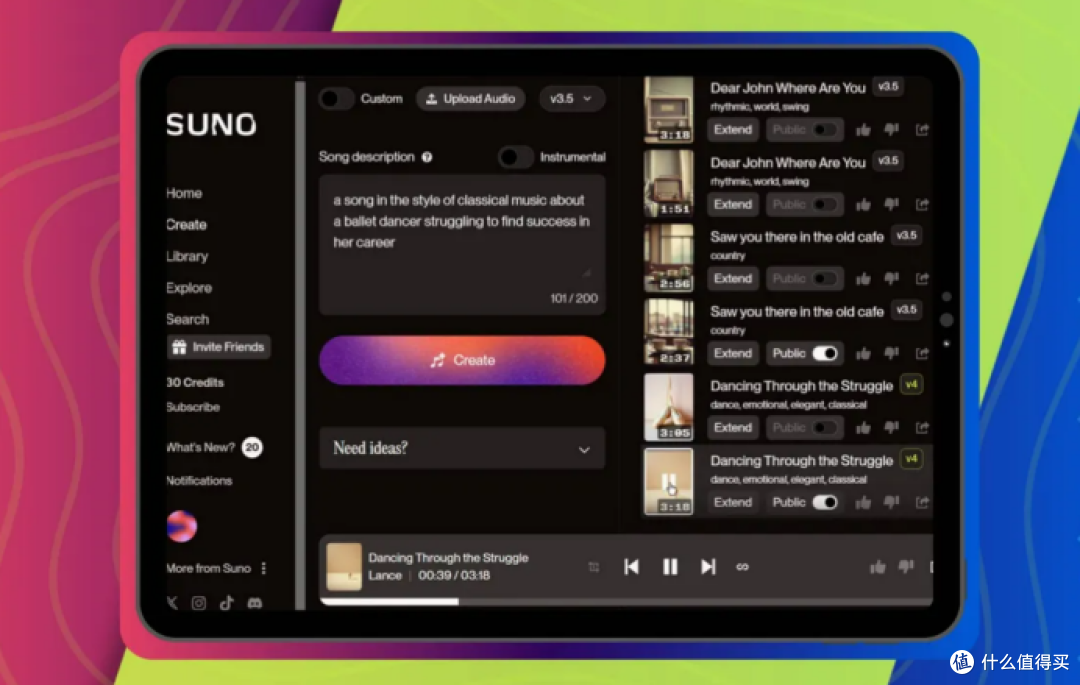Toggle shuffle in the player bar

tap(594, 567)
